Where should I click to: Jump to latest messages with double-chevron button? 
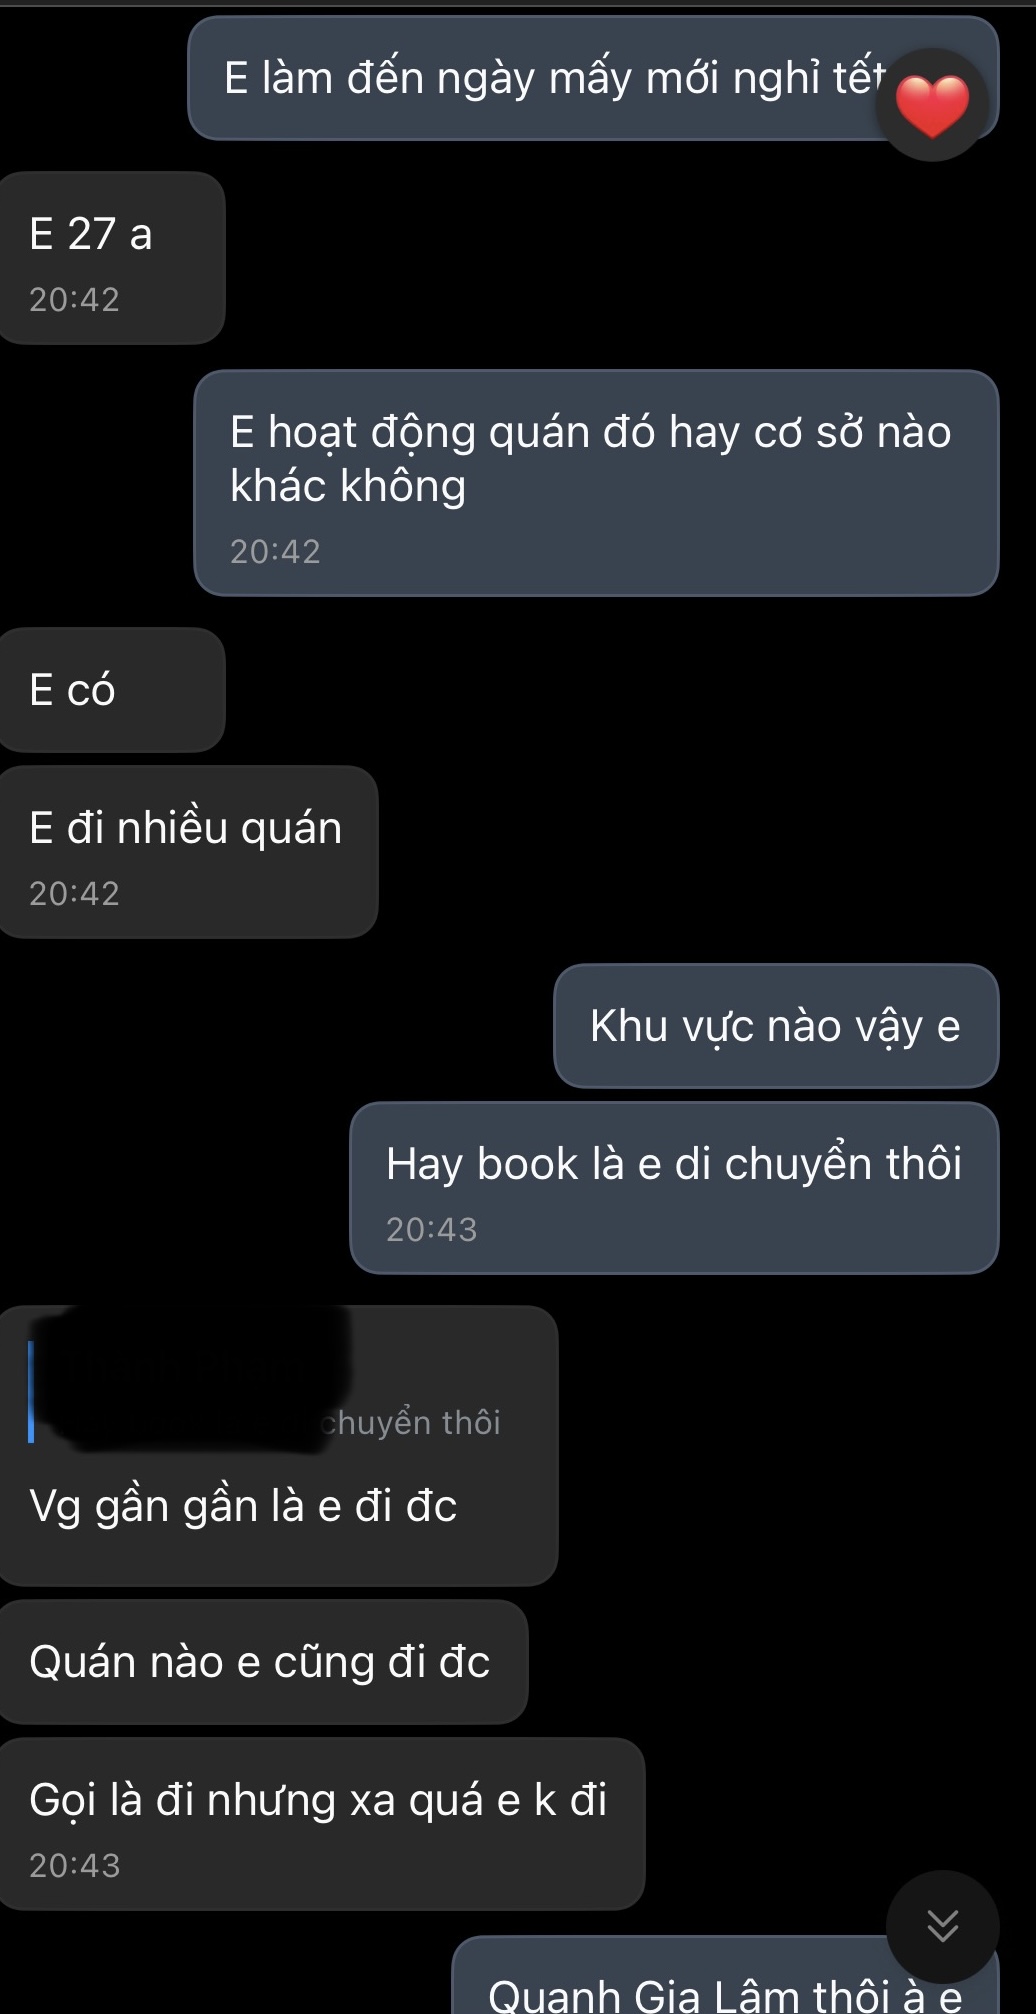click(942, 1925)
